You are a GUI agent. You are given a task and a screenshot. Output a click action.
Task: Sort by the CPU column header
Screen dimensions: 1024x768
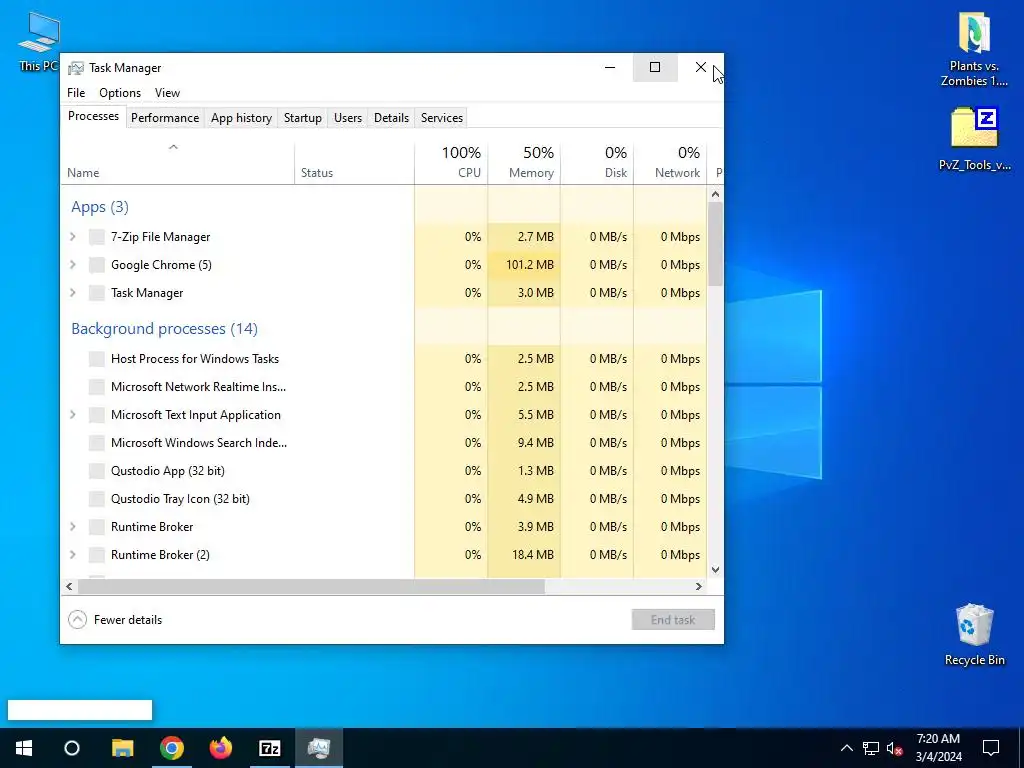point(451,163)
